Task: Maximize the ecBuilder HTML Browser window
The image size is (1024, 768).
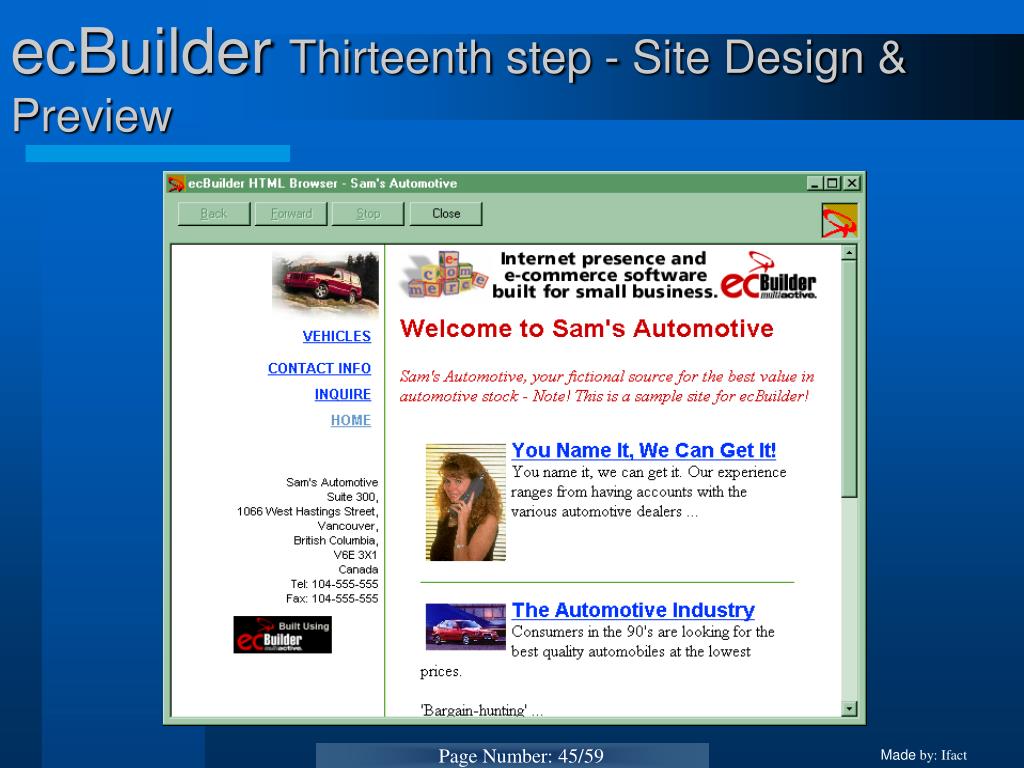Action: tap(831, 184)
